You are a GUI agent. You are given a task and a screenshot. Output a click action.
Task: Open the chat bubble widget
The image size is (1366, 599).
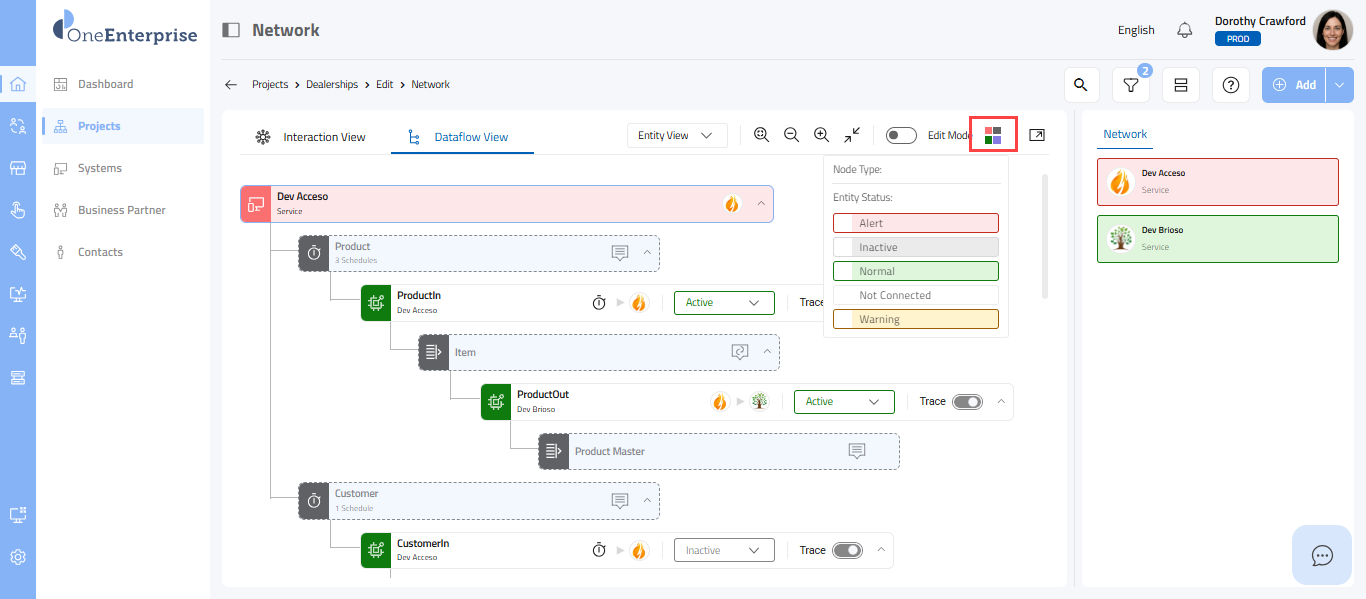[x=1322, y=555]
